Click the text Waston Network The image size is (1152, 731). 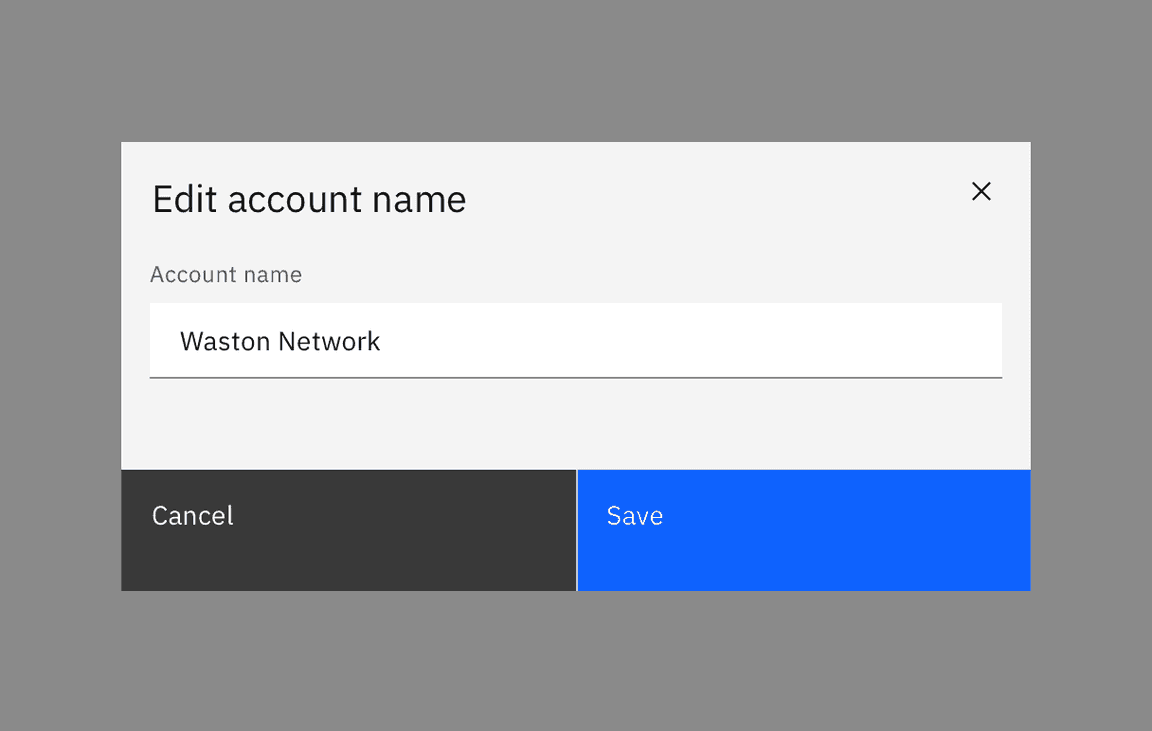coord(279,341)
